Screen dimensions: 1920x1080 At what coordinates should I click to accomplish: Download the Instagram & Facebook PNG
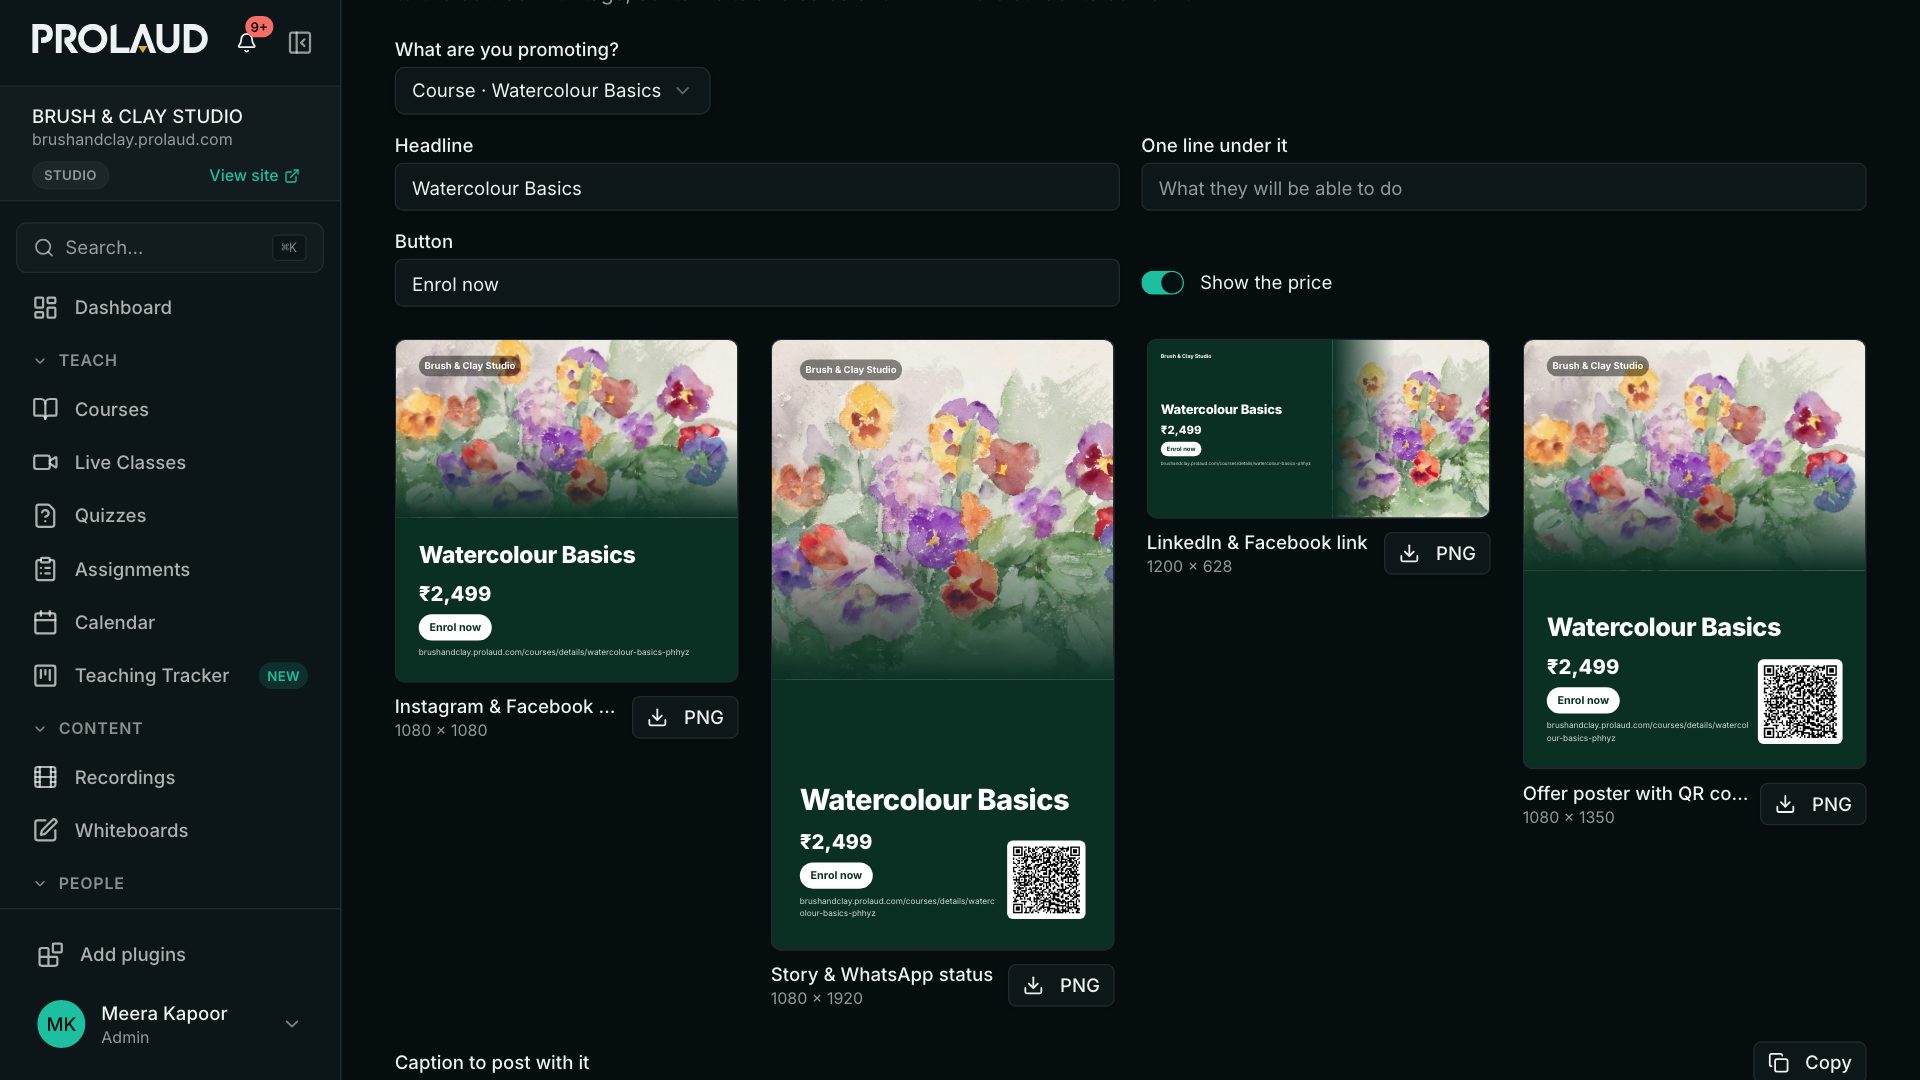pos(685,717)
